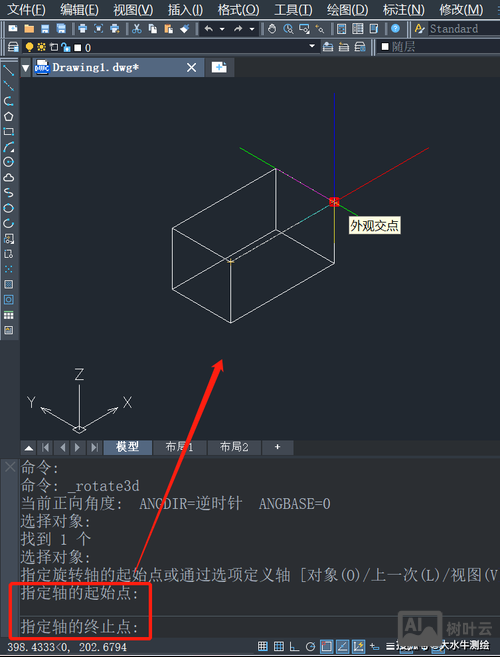Open the 修改(M) menu

pyautogui.click(x=461, y=9)
